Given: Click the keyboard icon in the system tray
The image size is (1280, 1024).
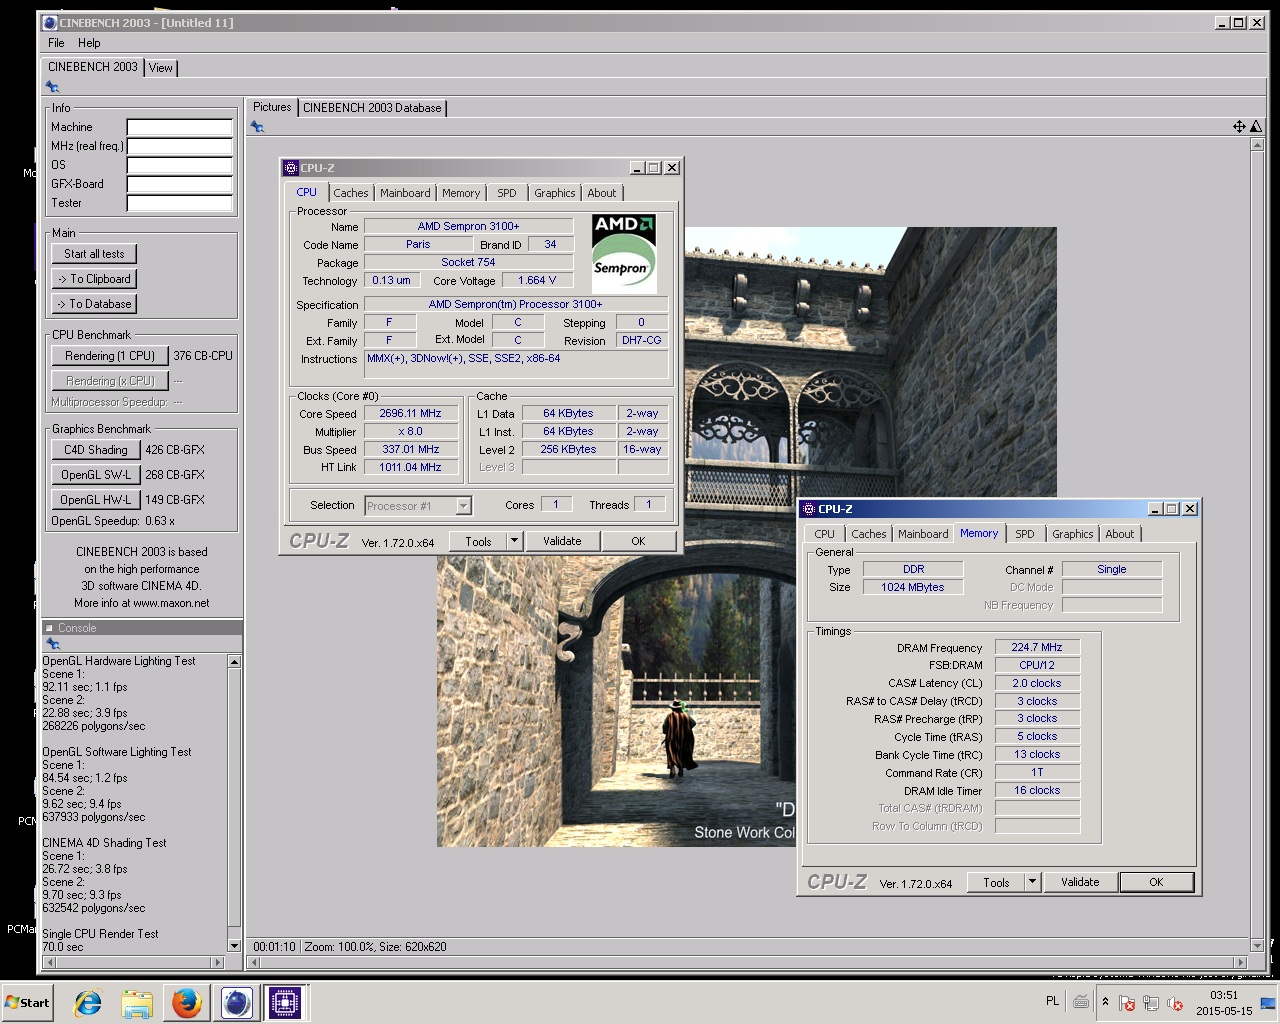Looking at the screenshot, I should pos(1081,1002).
